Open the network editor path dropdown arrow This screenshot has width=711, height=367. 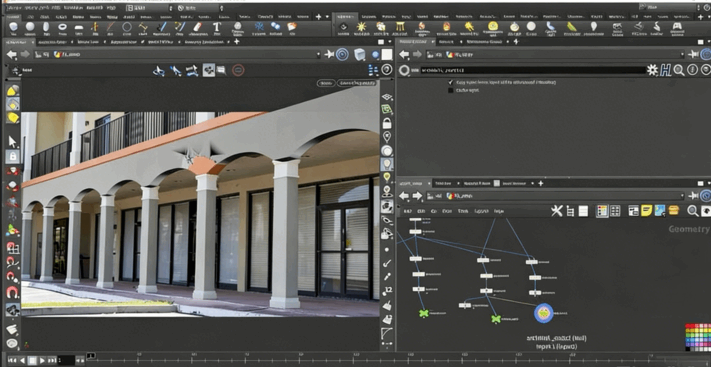[683, 196]
